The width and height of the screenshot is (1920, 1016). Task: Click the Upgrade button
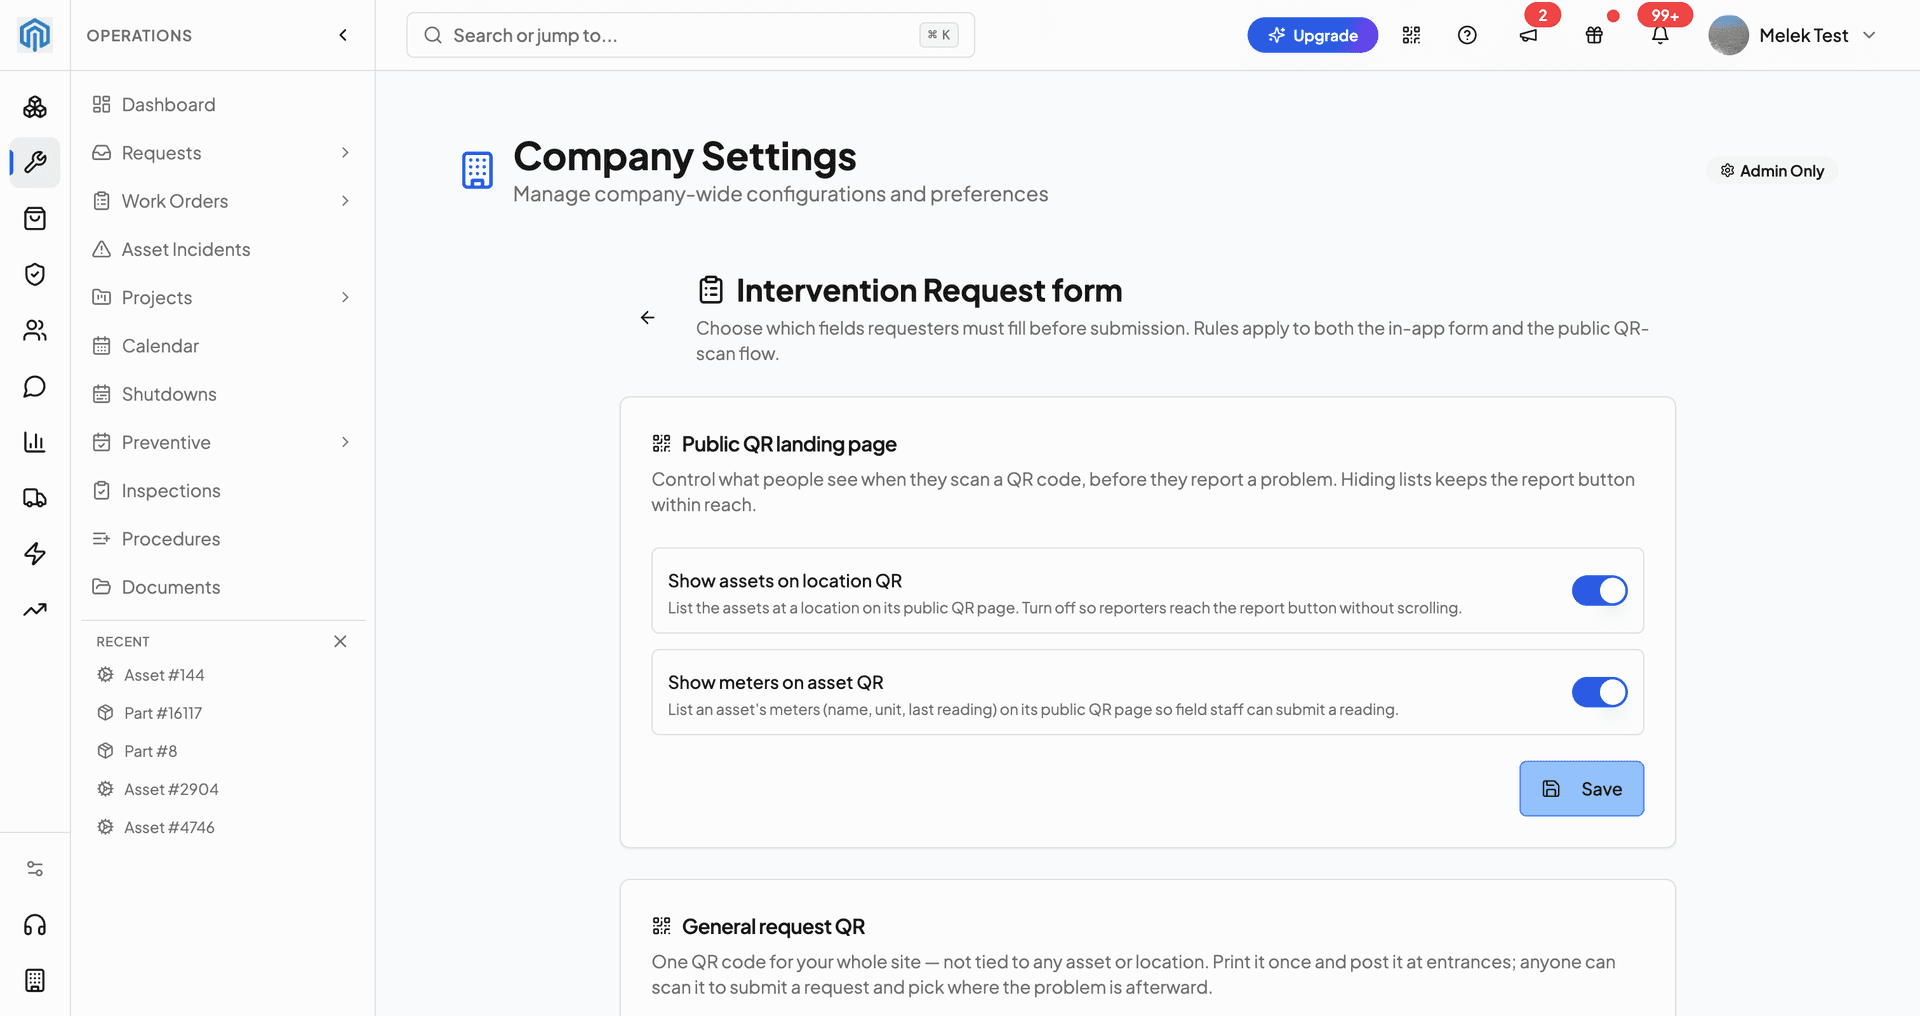coord(1312,35)
